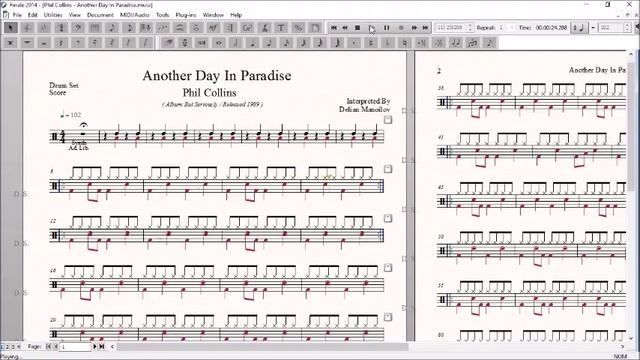This screenshot has width=640, height=360.
Task: Select the Tuplet tool
Action: (163, 28)
